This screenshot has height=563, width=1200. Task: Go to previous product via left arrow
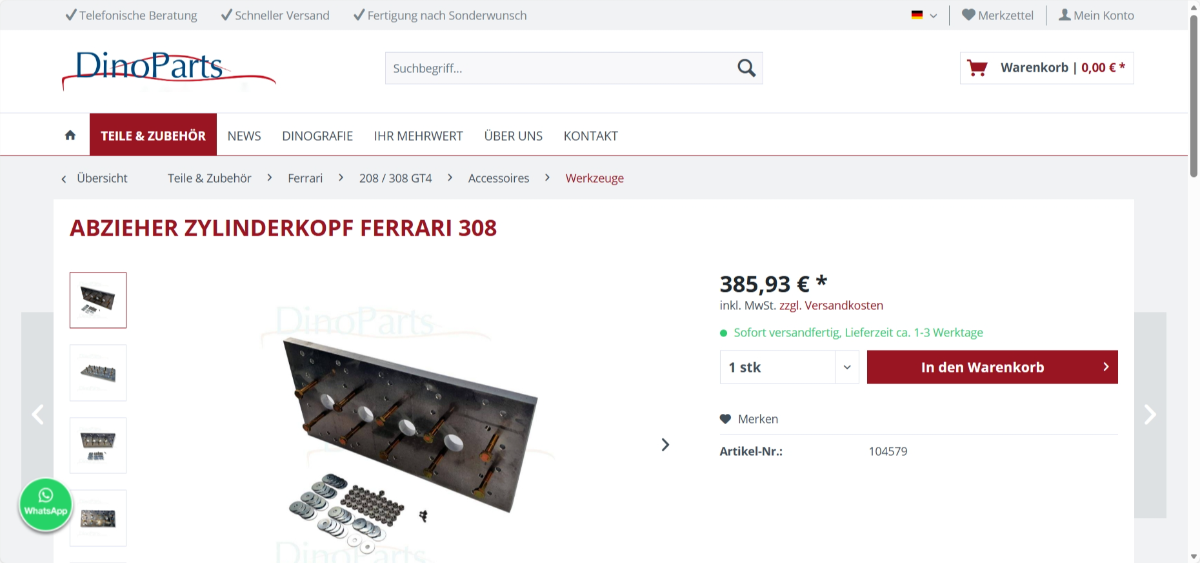pos(37,414)
